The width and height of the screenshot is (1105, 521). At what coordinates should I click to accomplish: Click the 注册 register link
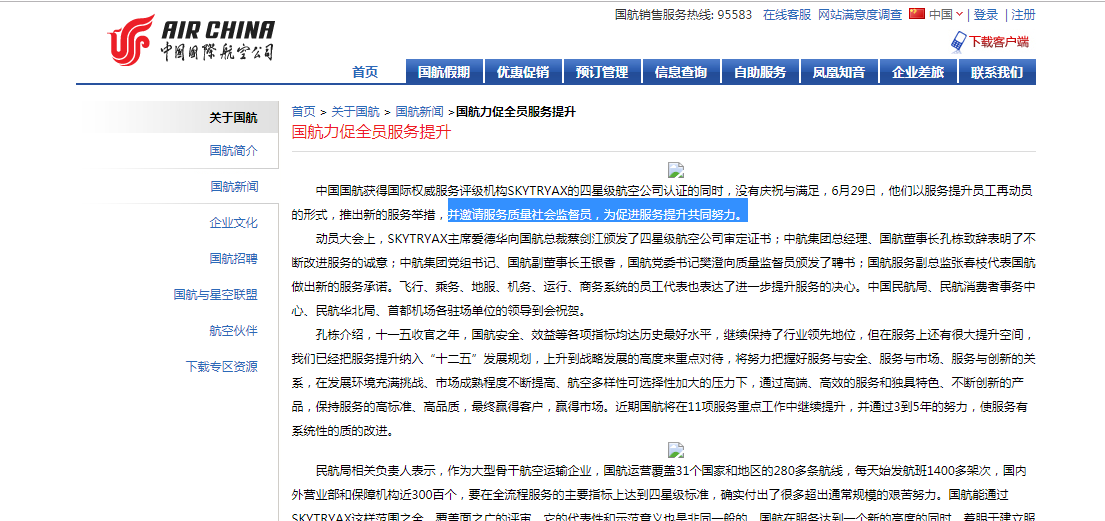coord(1023,15)
